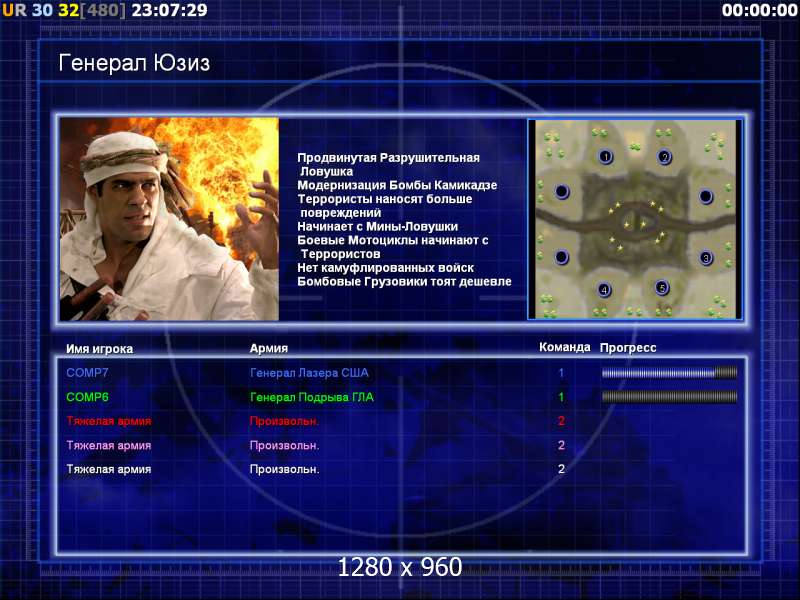Select the white "Тяжелая армия" player name
Screen dimensions: 800x600
click(109, 469)
